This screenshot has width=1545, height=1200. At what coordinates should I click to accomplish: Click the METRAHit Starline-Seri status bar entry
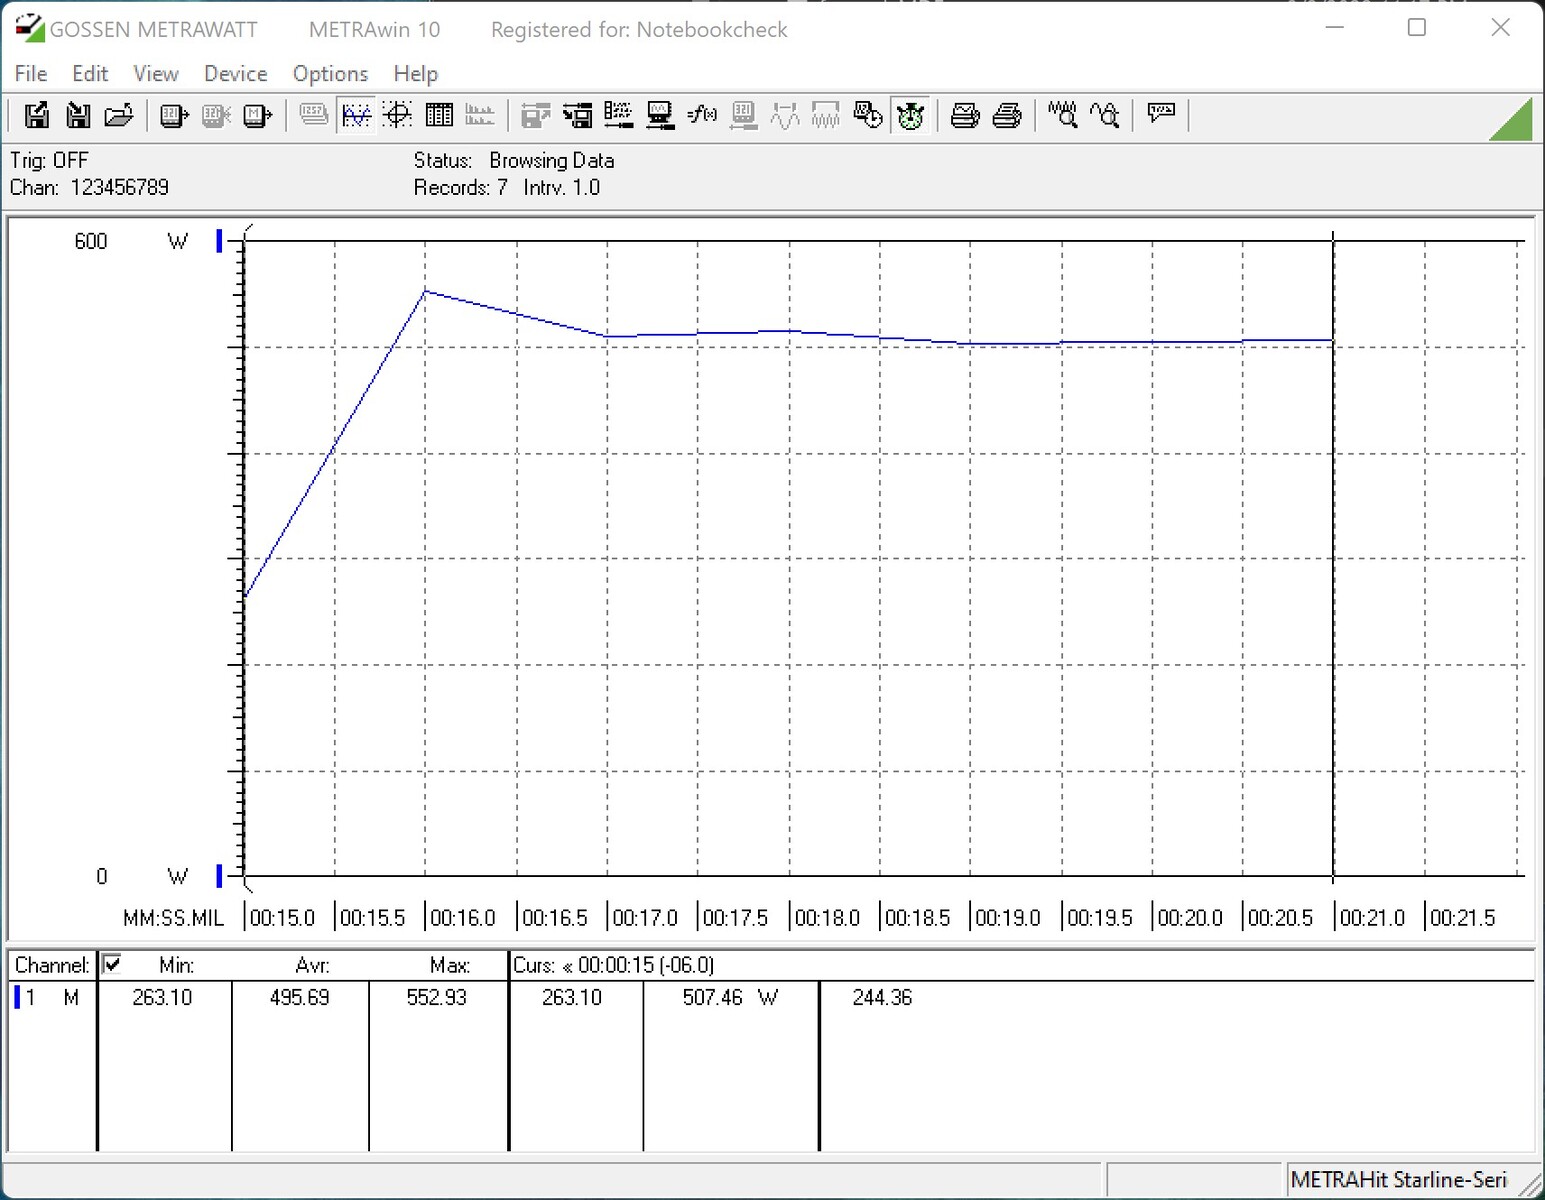(x=1398, y=1180)
